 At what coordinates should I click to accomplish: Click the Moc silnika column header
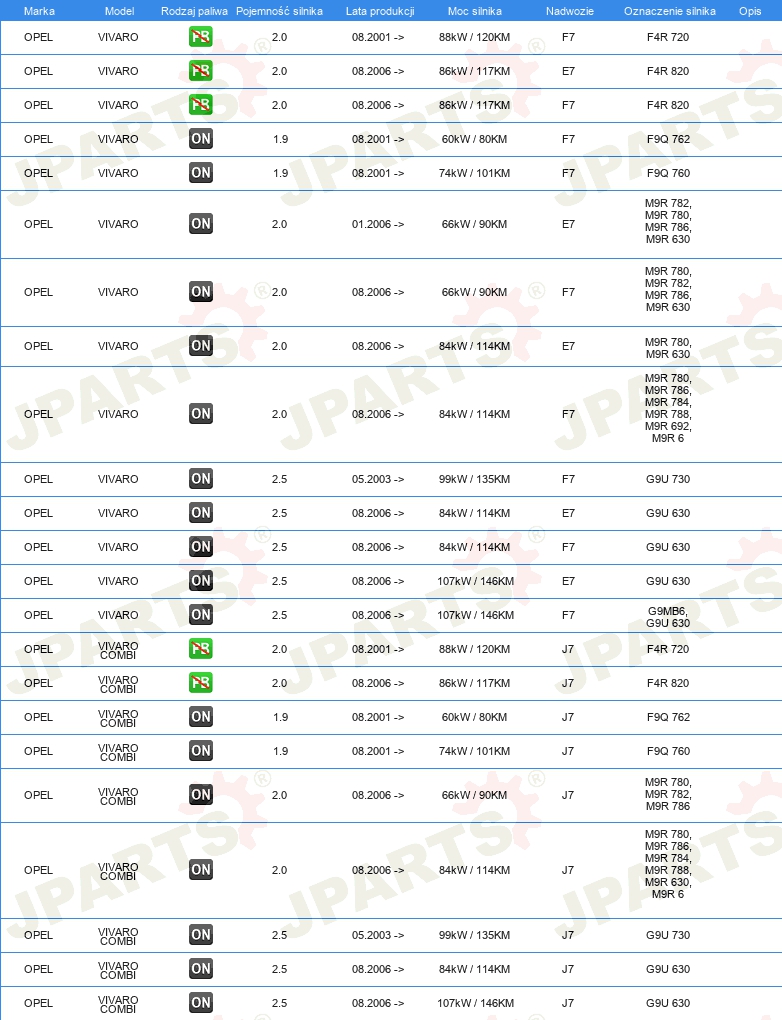(x=475, y=11)
